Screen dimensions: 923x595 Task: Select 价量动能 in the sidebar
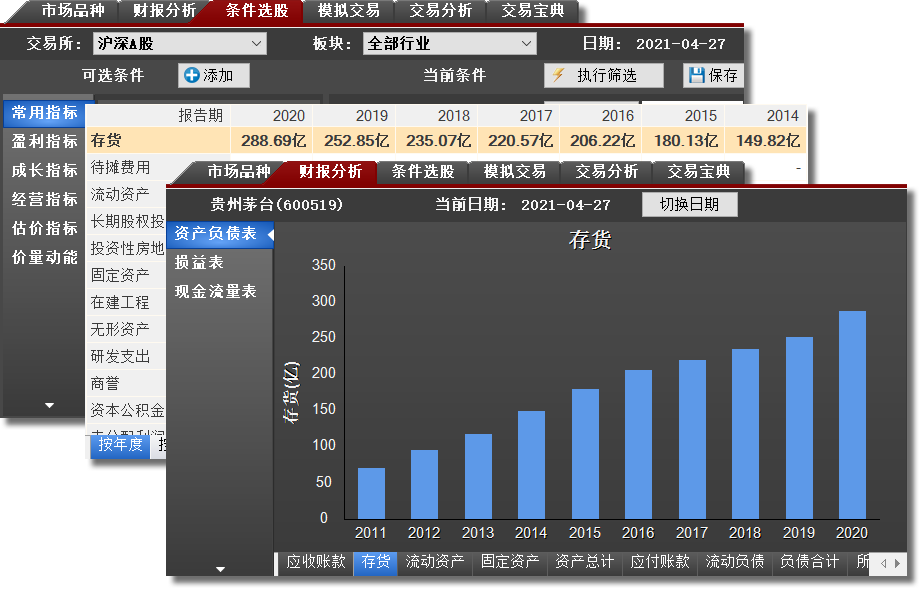44,257
